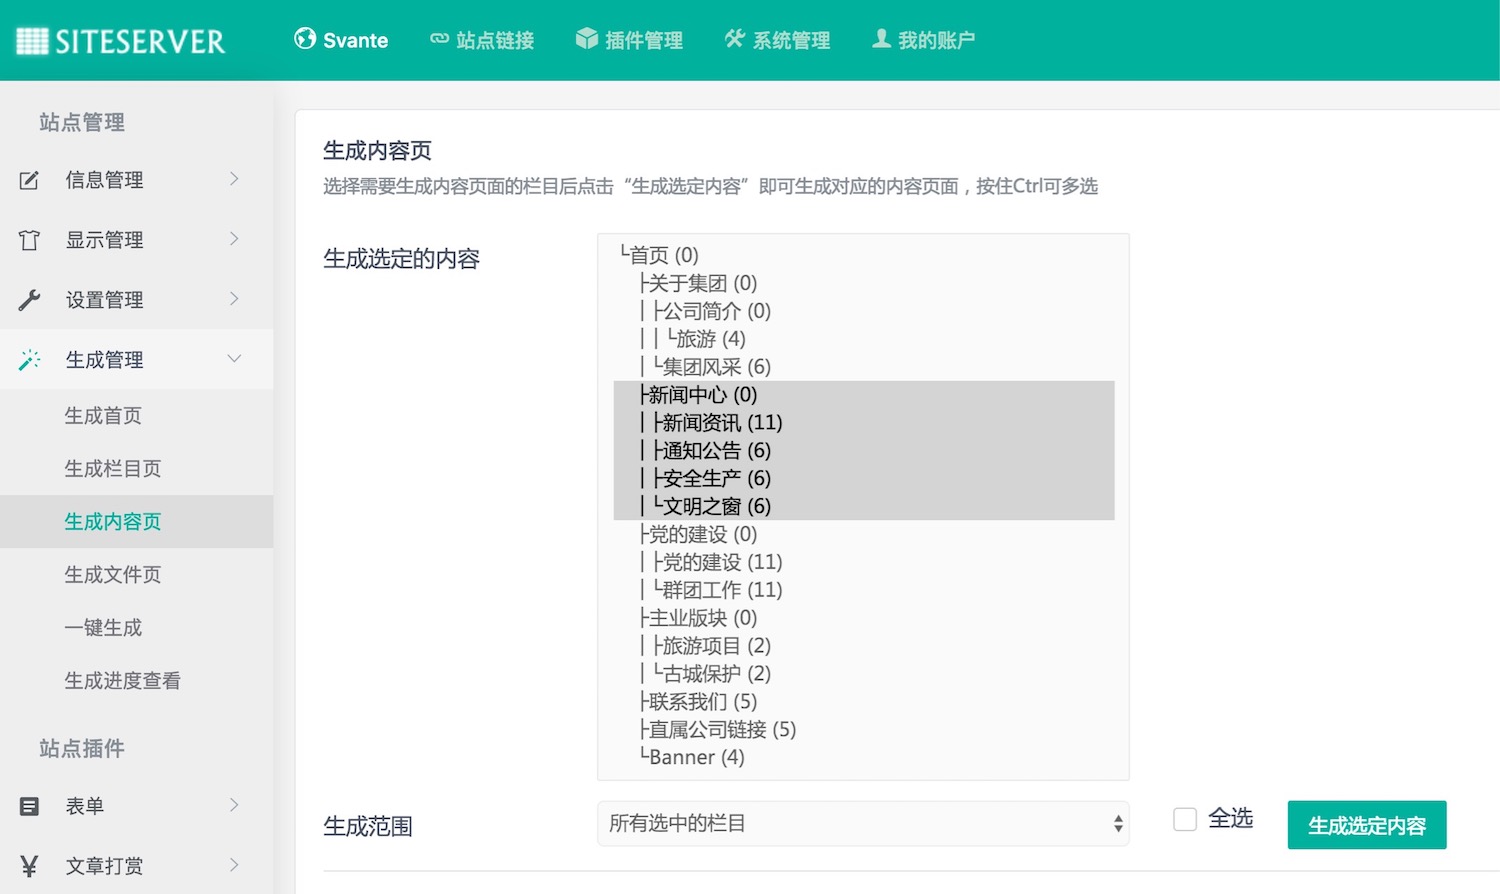Open the 站点链接 menu
The width and height of the screenshot is (1500, 894).
click(482, 40)
